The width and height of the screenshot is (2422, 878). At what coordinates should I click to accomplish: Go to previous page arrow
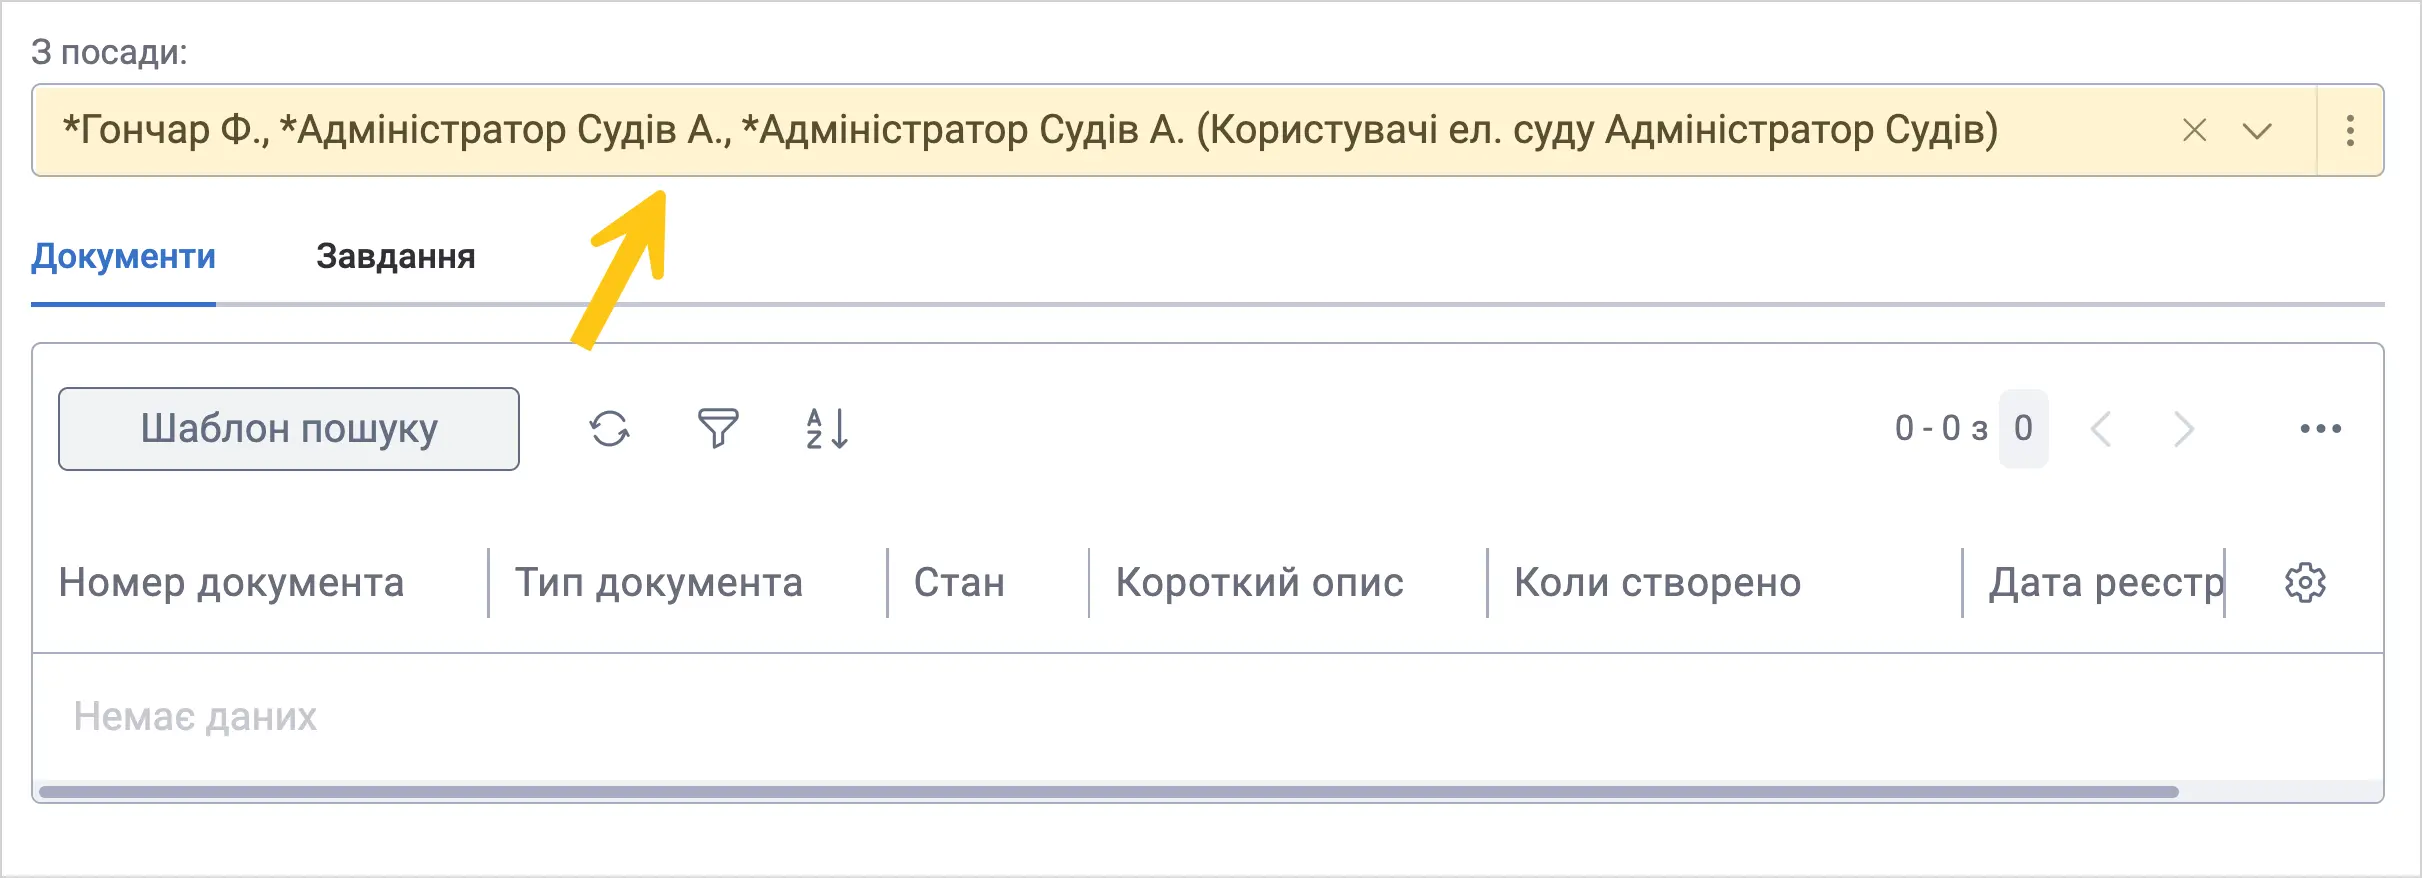(2101, 429)
